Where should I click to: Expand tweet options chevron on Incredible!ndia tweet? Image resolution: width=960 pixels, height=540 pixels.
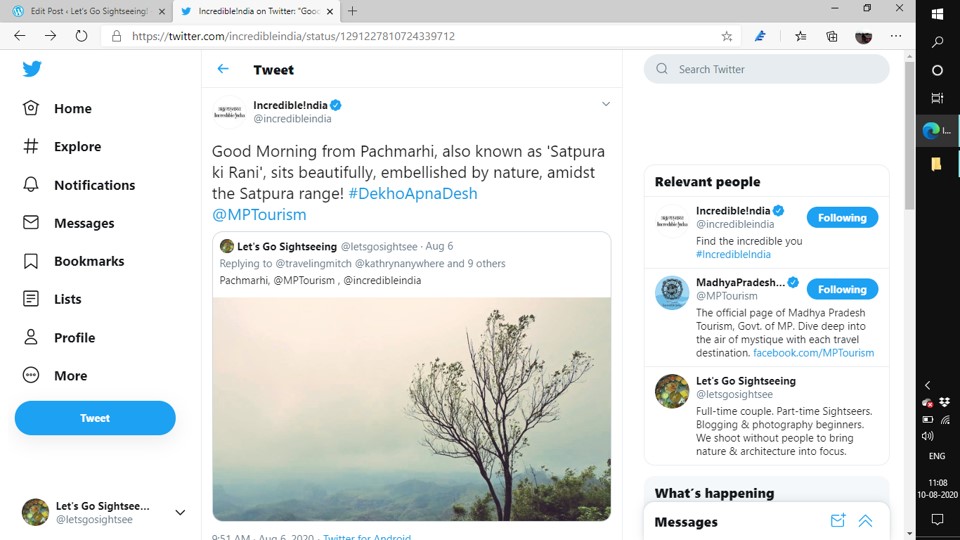click(605, 104)
